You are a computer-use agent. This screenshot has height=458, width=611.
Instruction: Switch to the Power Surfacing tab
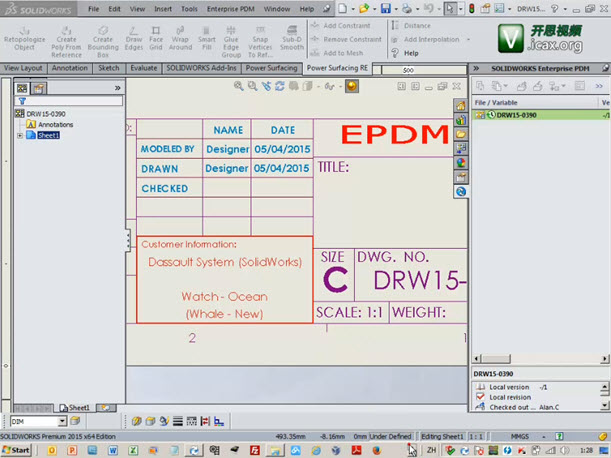(271, 68)
